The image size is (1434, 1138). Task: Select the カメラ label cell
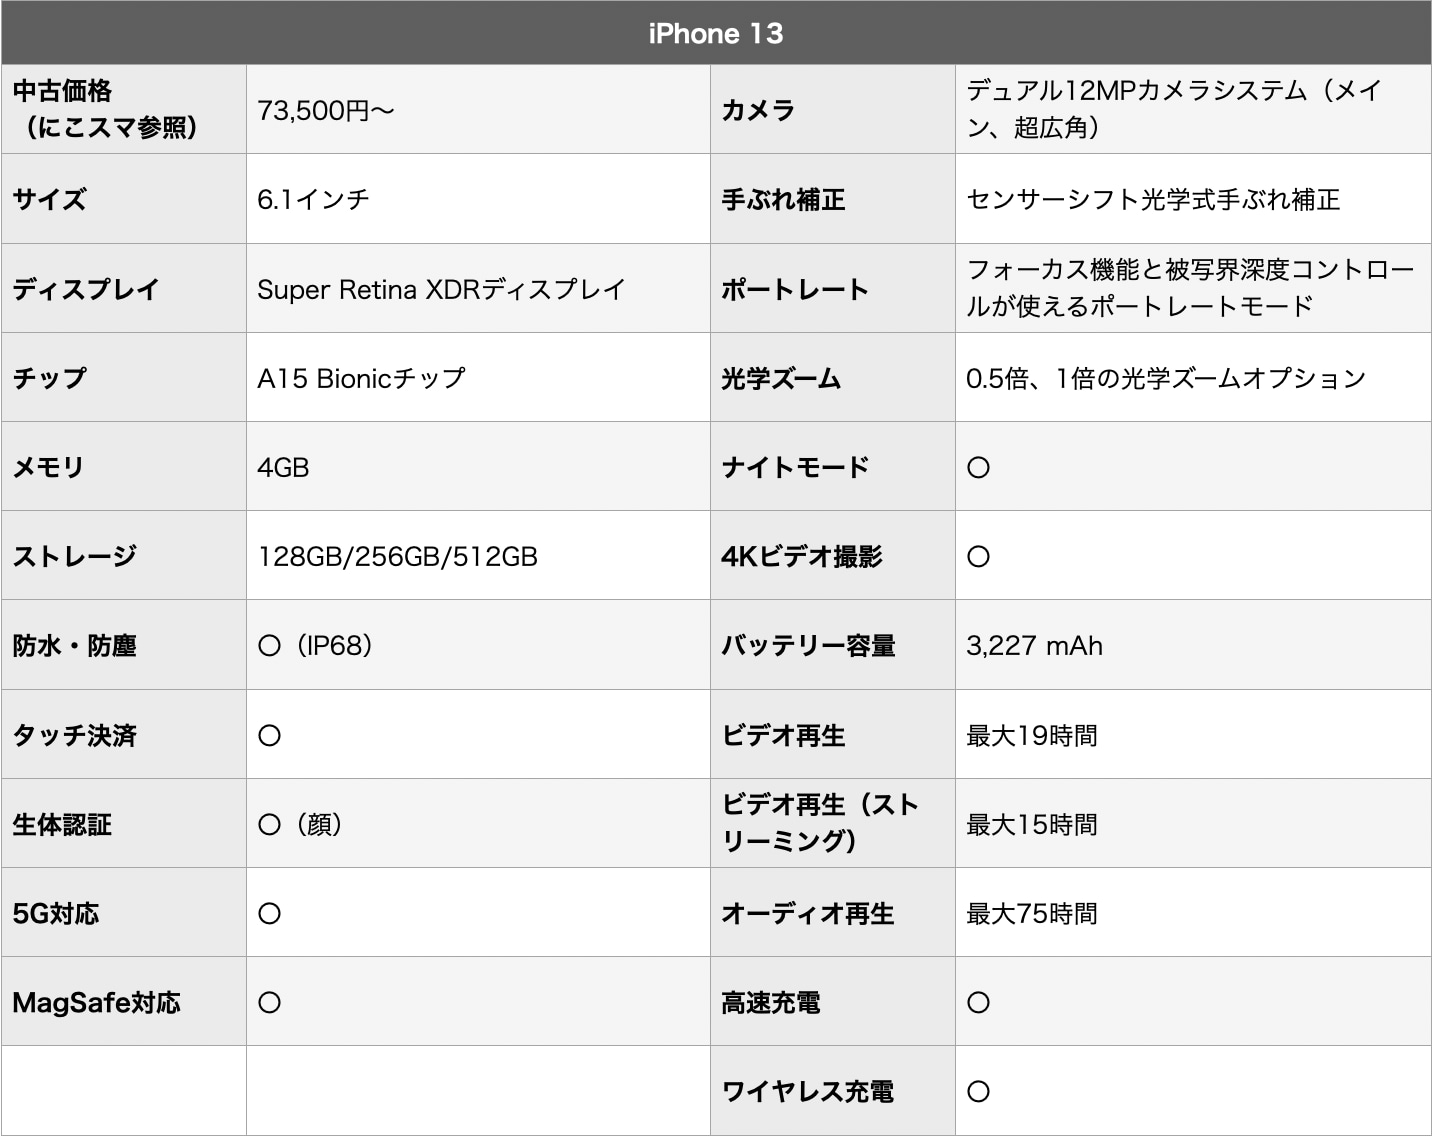833,109
